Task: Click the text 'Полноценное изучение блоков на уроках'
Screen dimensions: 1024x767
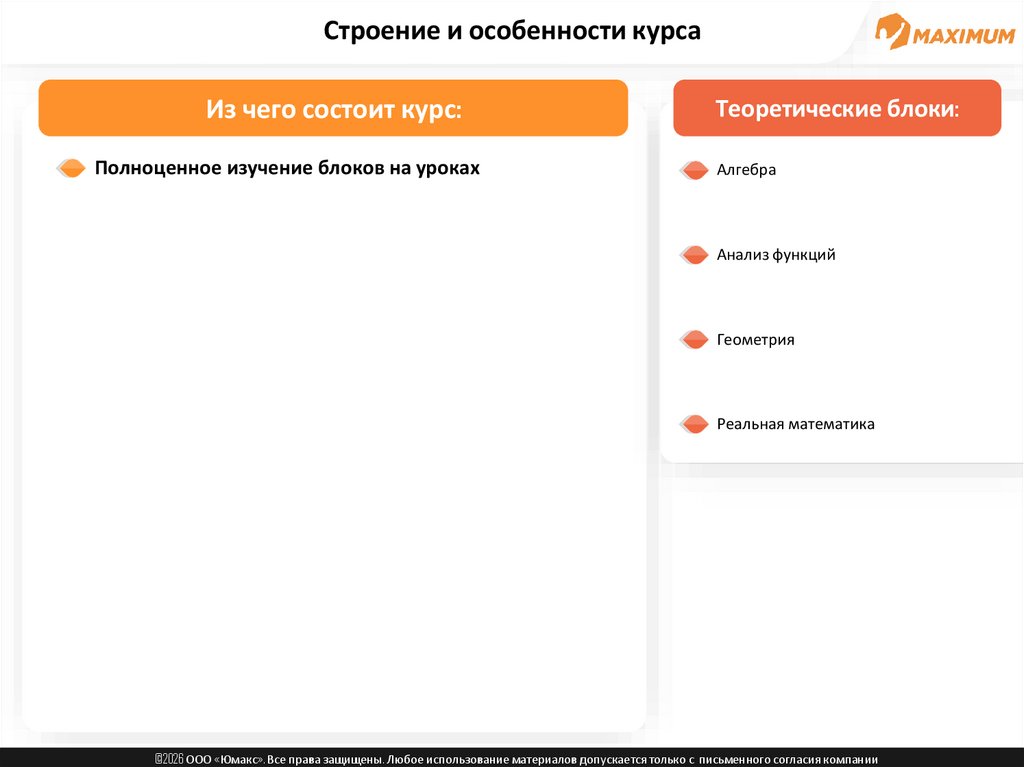Action: pyautogui.click(x=287, y=168)
